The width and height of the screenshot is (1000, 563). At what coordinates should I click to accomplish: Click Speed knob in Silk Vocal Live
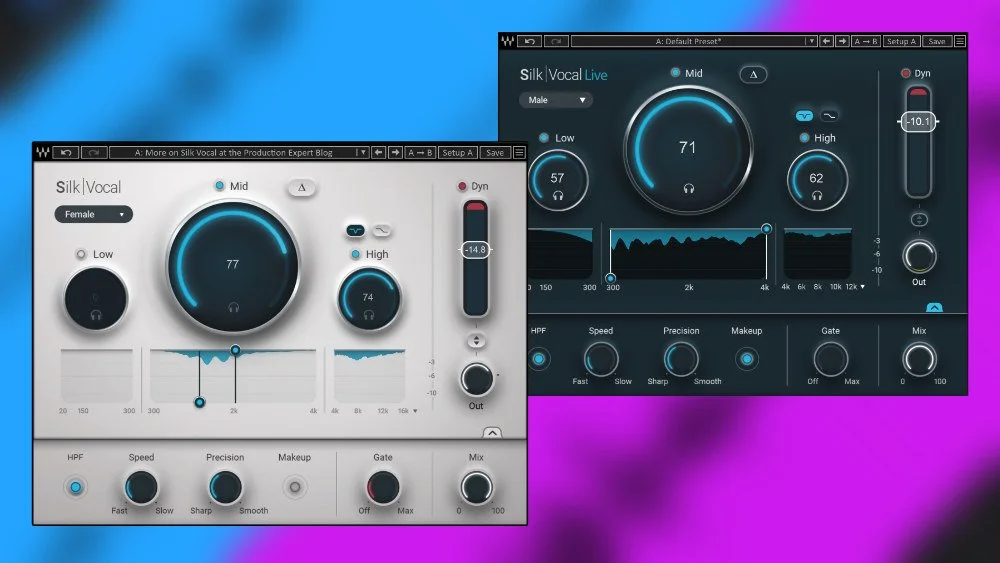[x=601, y=359]
